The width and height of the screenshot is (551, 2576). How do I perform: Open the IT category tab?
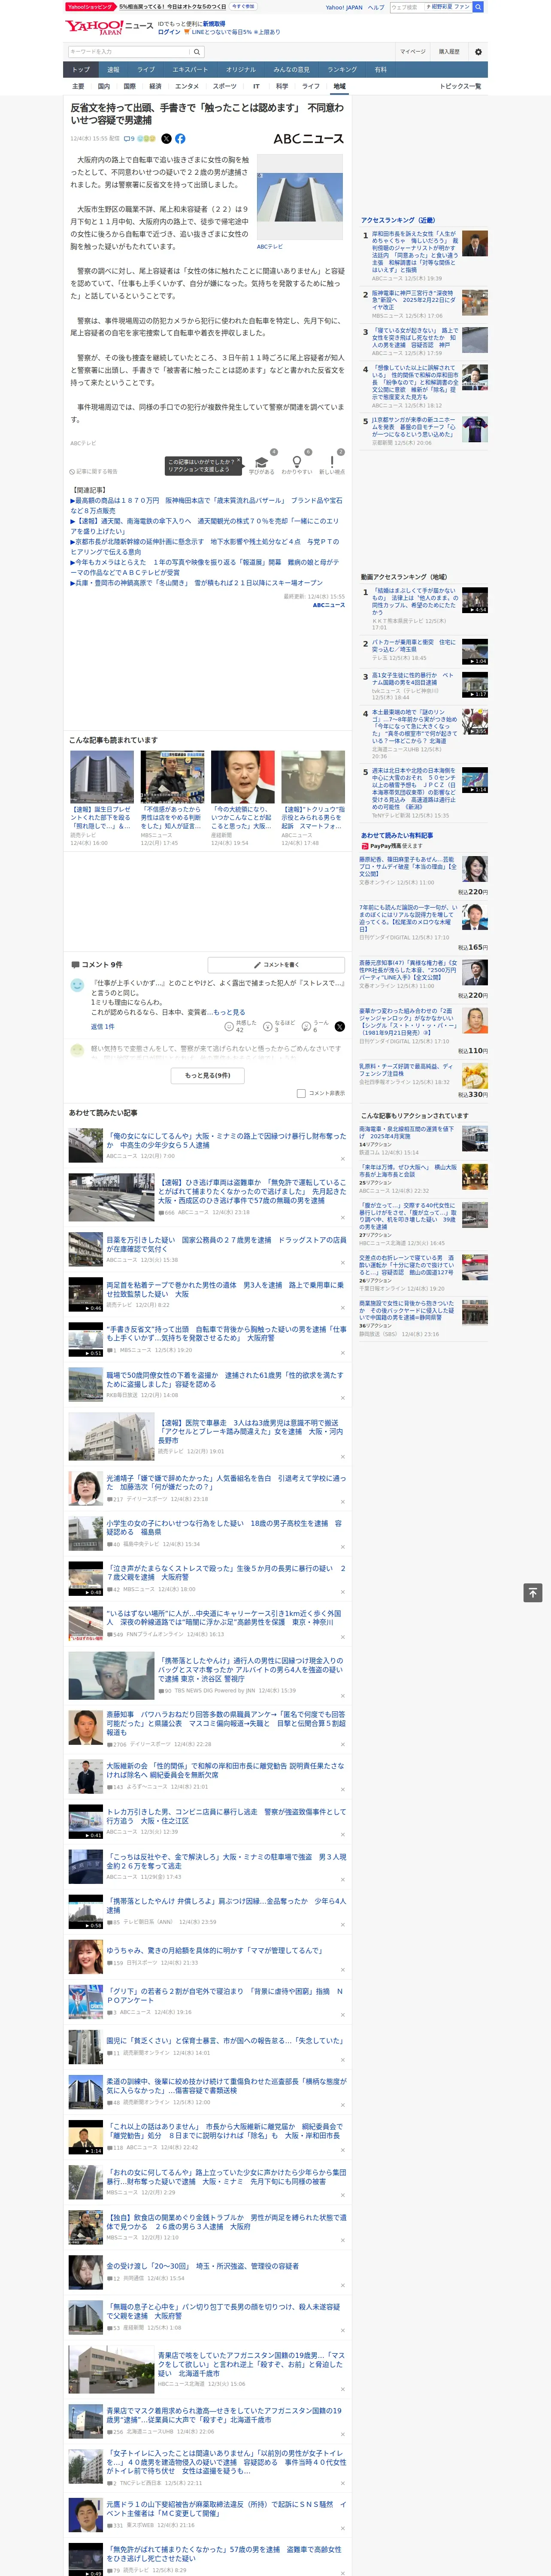pos(256,86)
